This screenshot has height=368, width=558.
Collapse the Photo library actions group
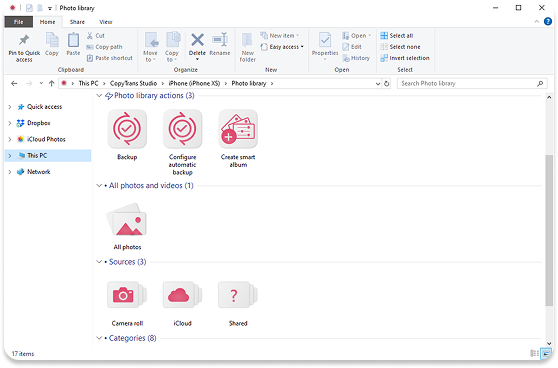[99, 96]
